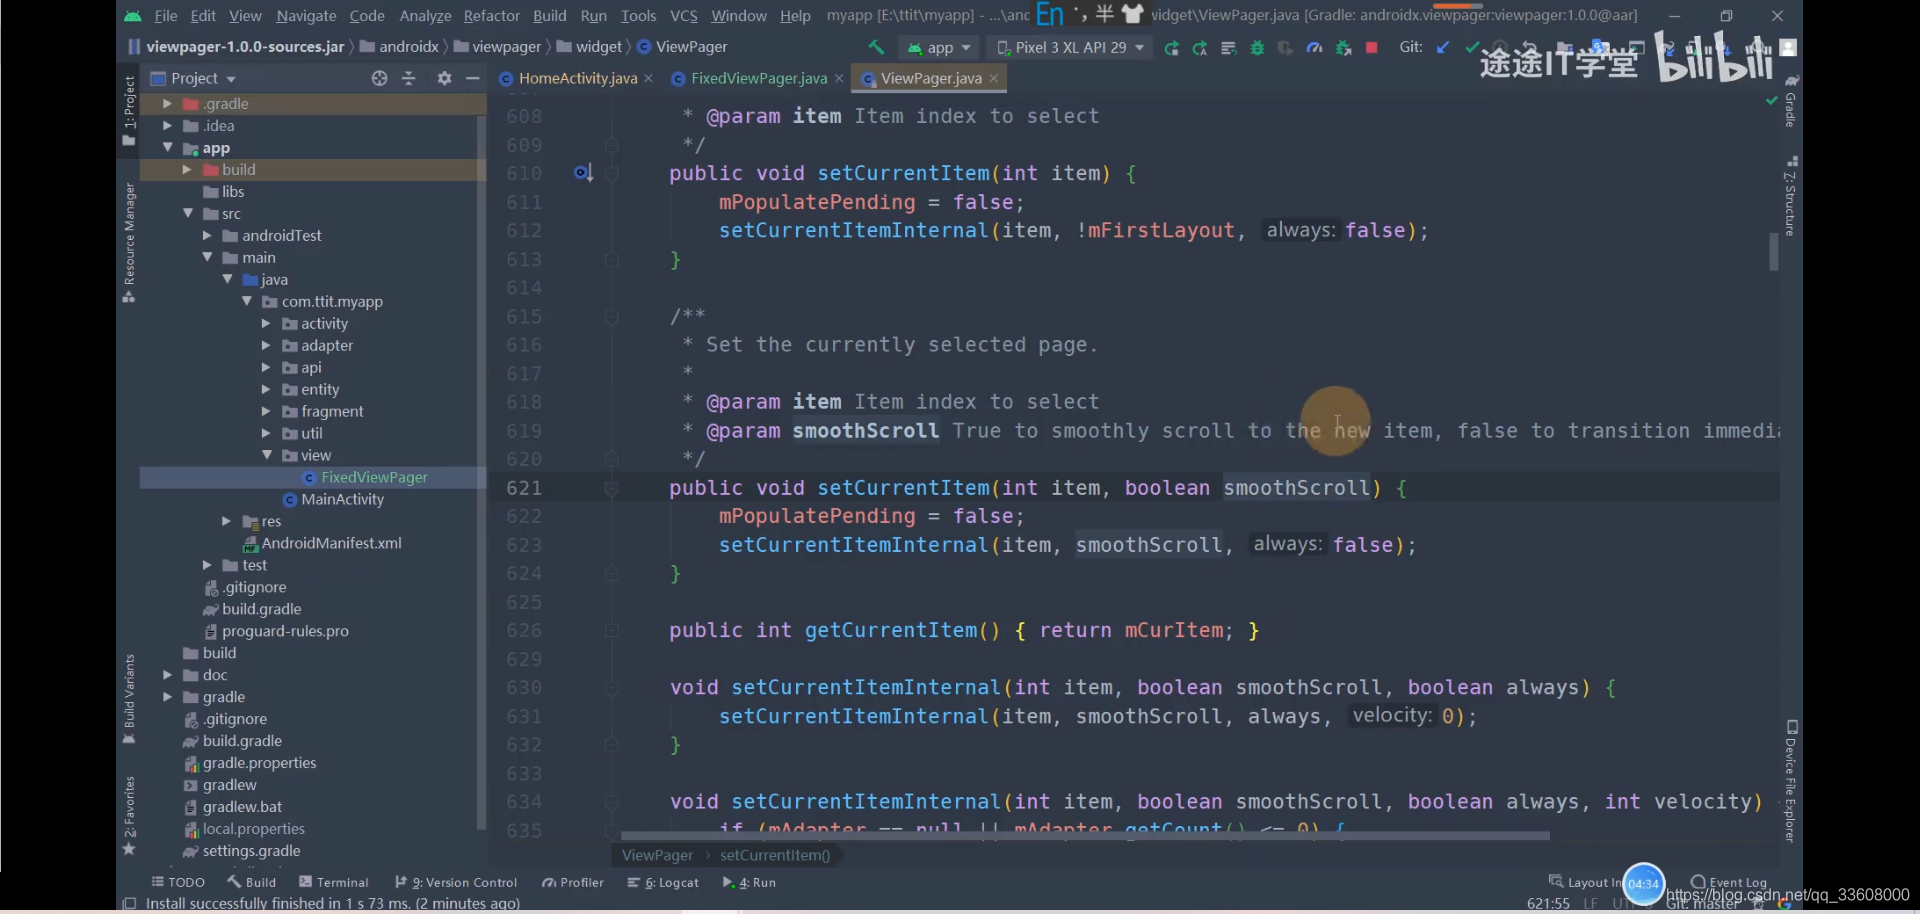Open the Build Variants side tab

pyautogui.click(x=129, y=698)
